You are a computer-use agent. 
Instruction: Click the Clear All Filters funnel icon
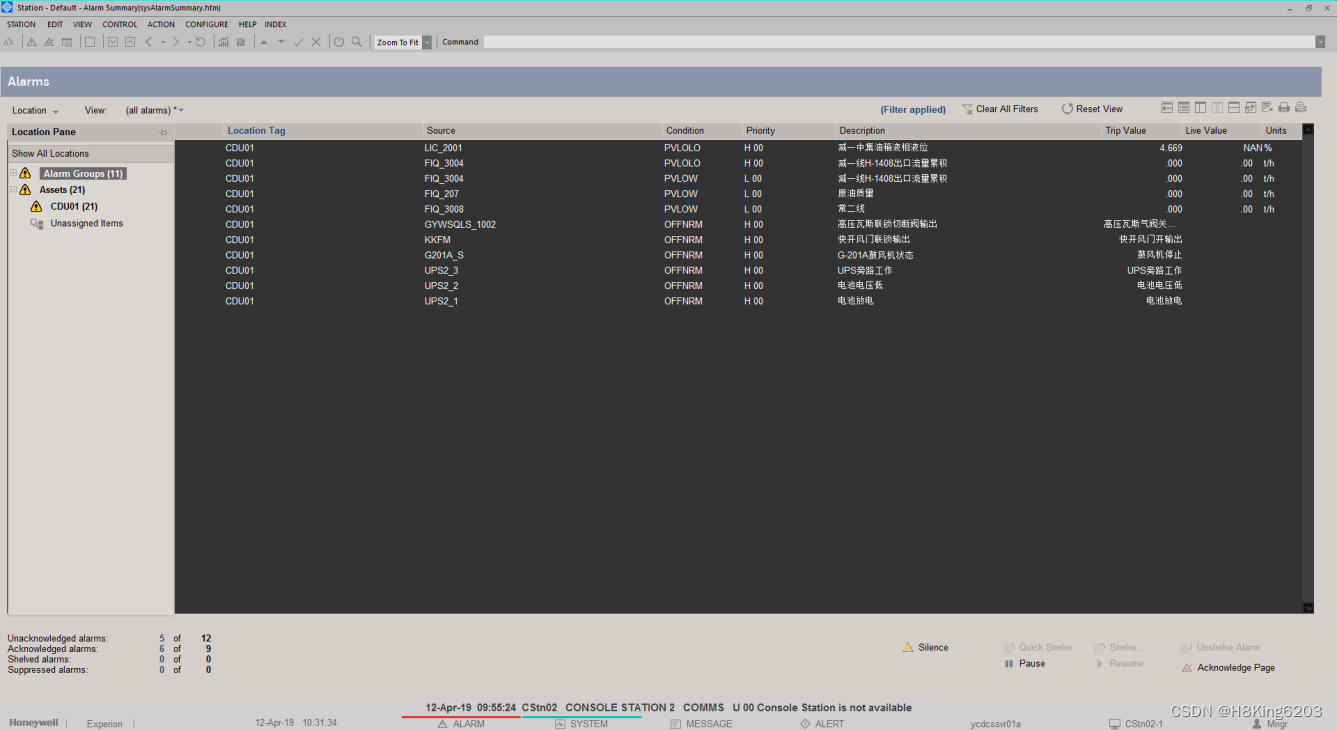coord(967,109)
